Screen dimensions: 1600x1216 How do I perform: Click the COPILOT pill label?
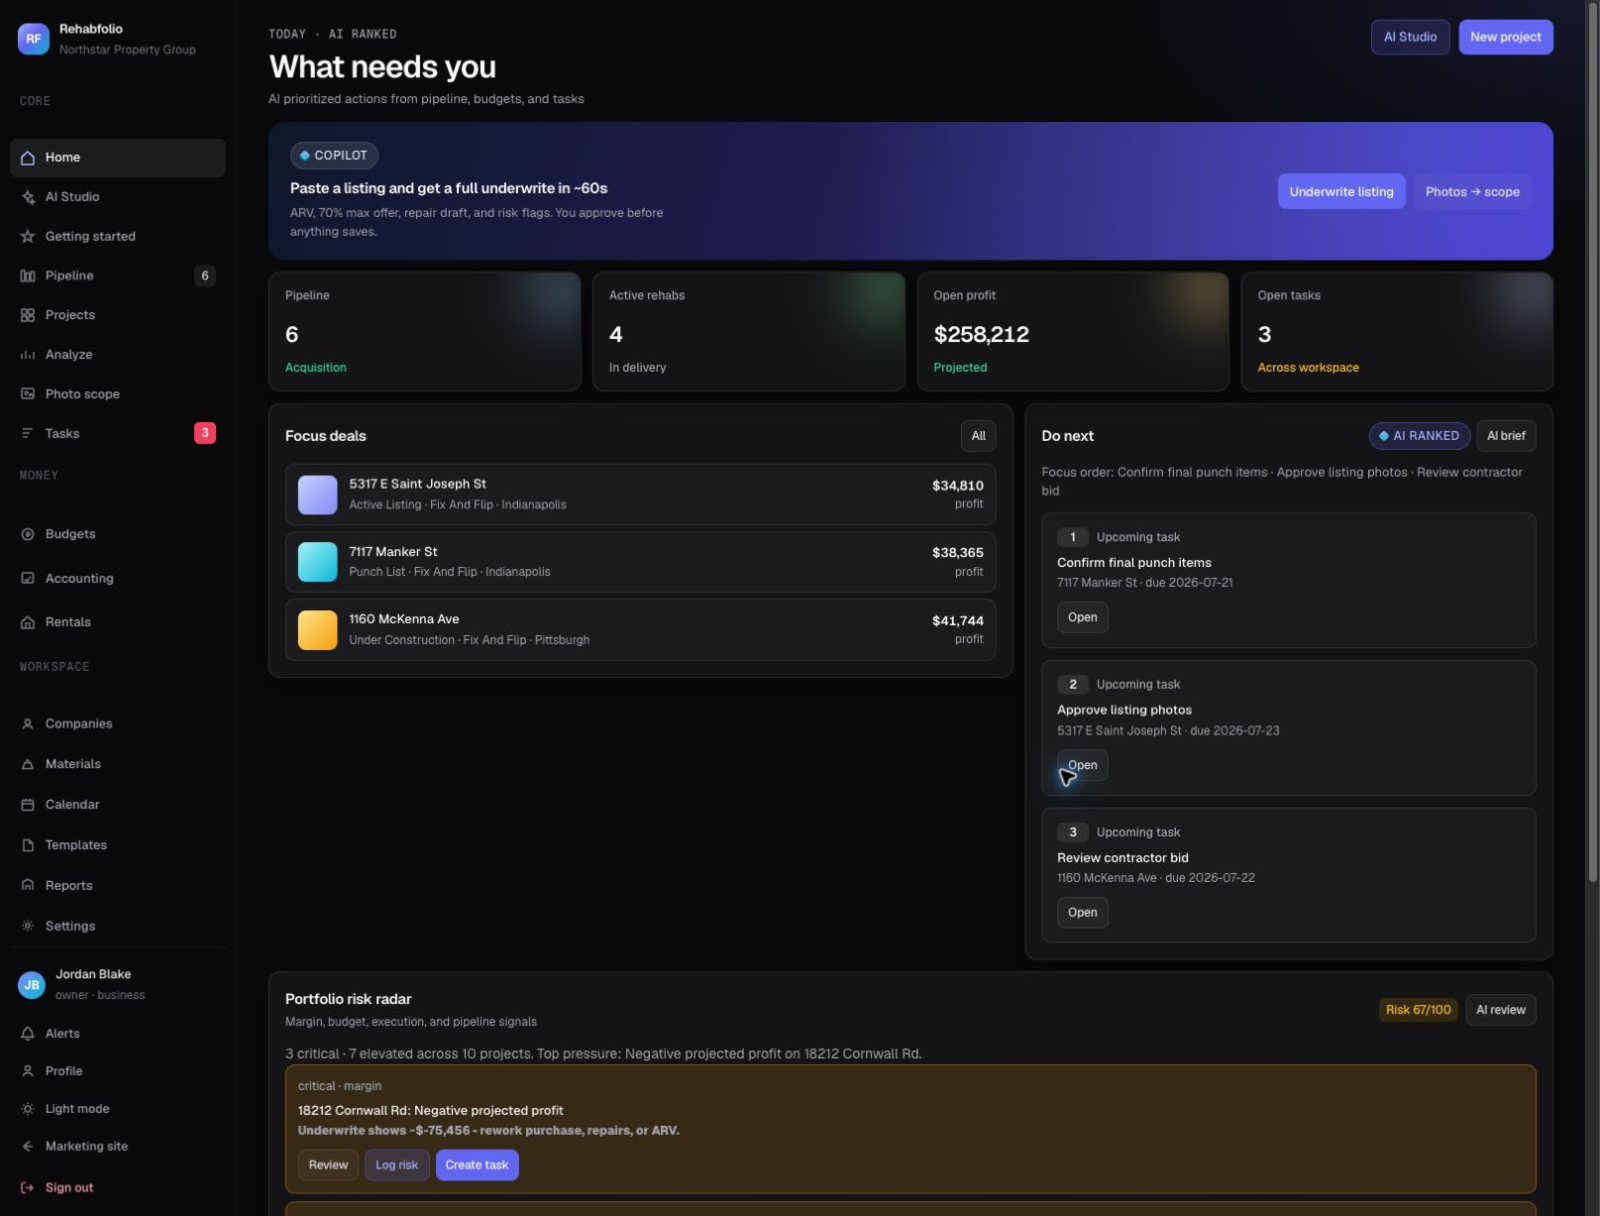[x=334, y=156]
